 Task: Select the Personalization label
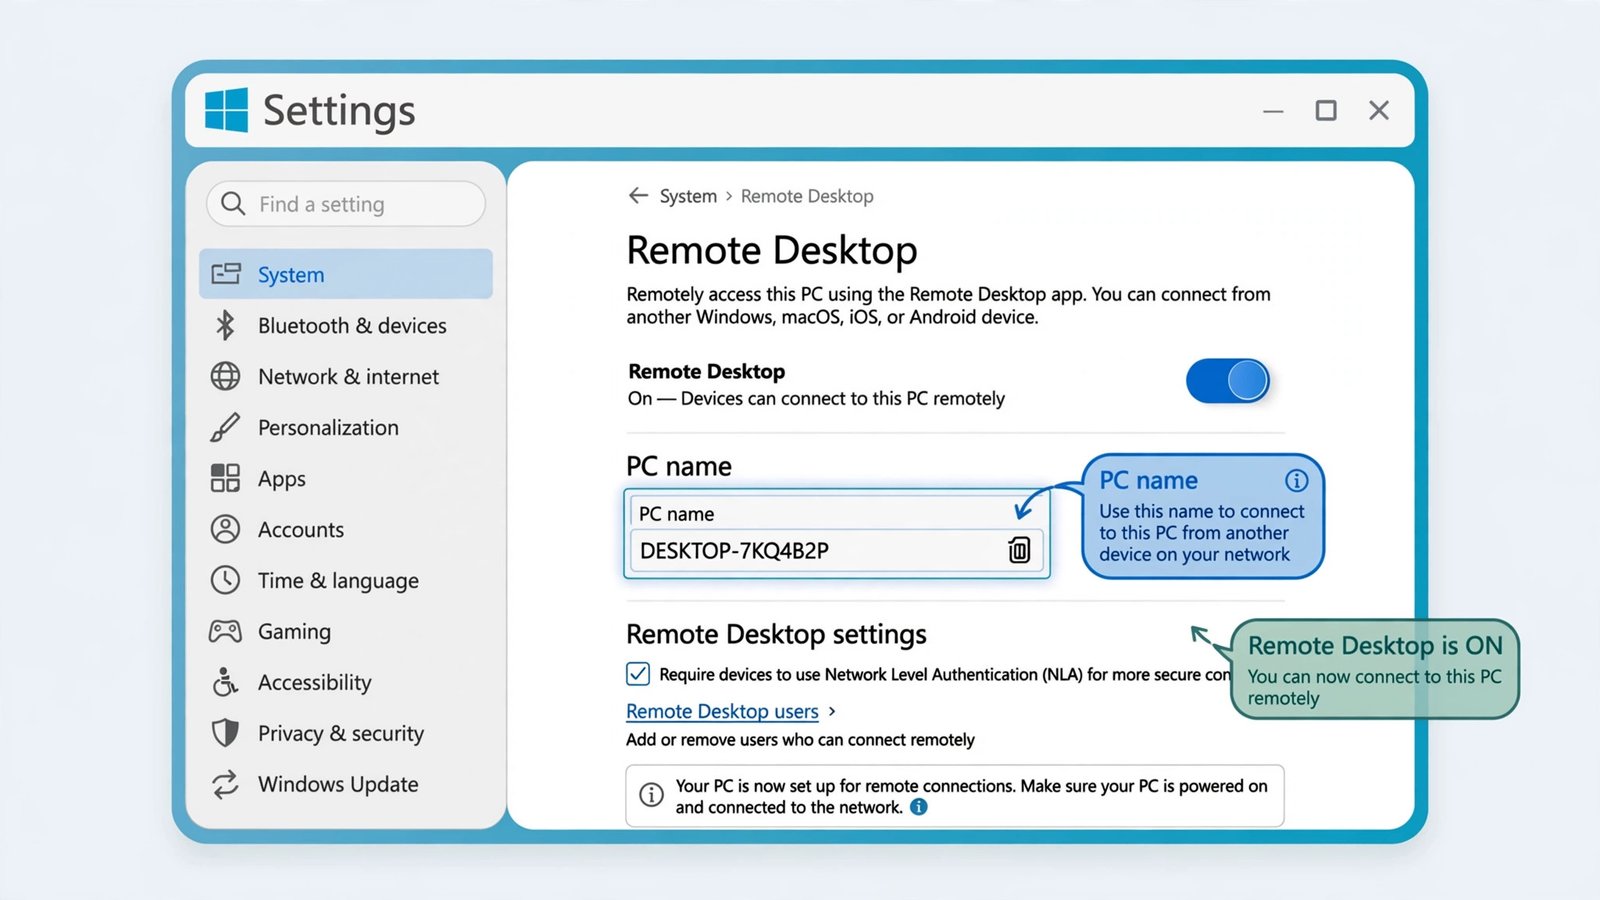coord(328,428)
